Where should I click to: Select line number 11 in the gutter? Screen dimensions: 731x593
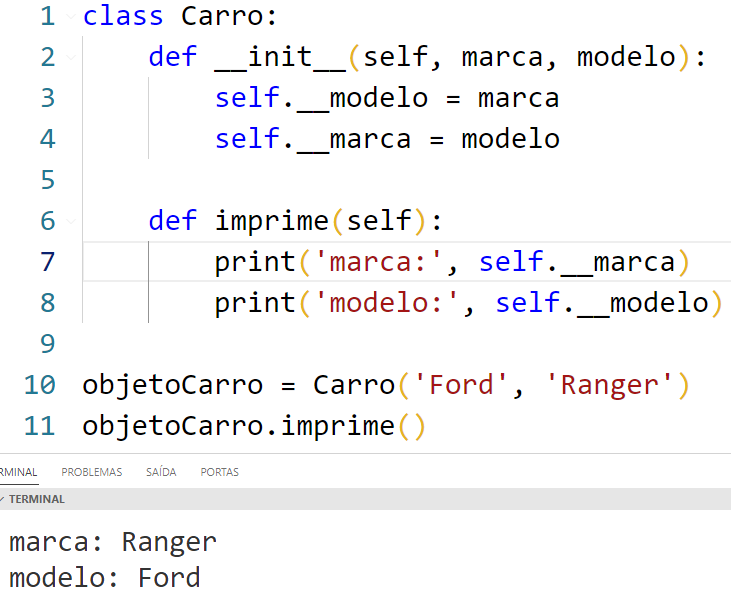coord(39,426)
